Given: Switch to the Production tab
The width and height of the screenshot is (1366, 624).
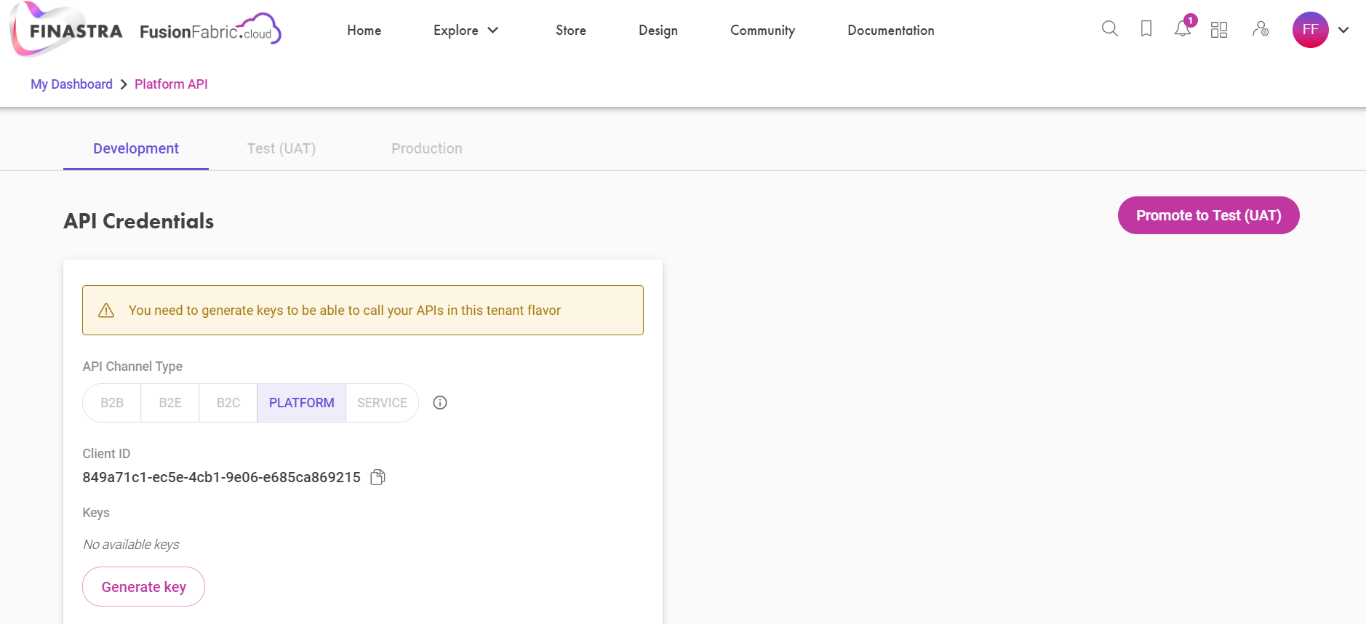Looking at the screenshot, I should pos(427,148).
